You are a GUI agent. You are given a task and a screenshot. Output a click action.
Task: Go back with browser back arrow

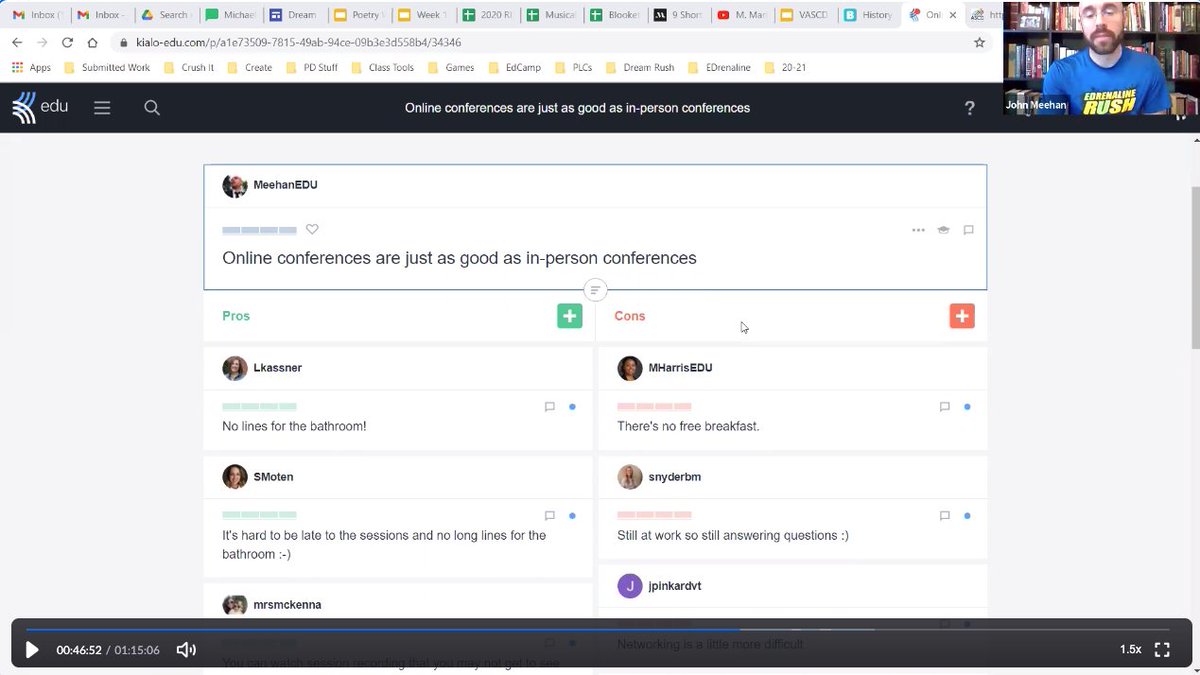tap(17, 43)
